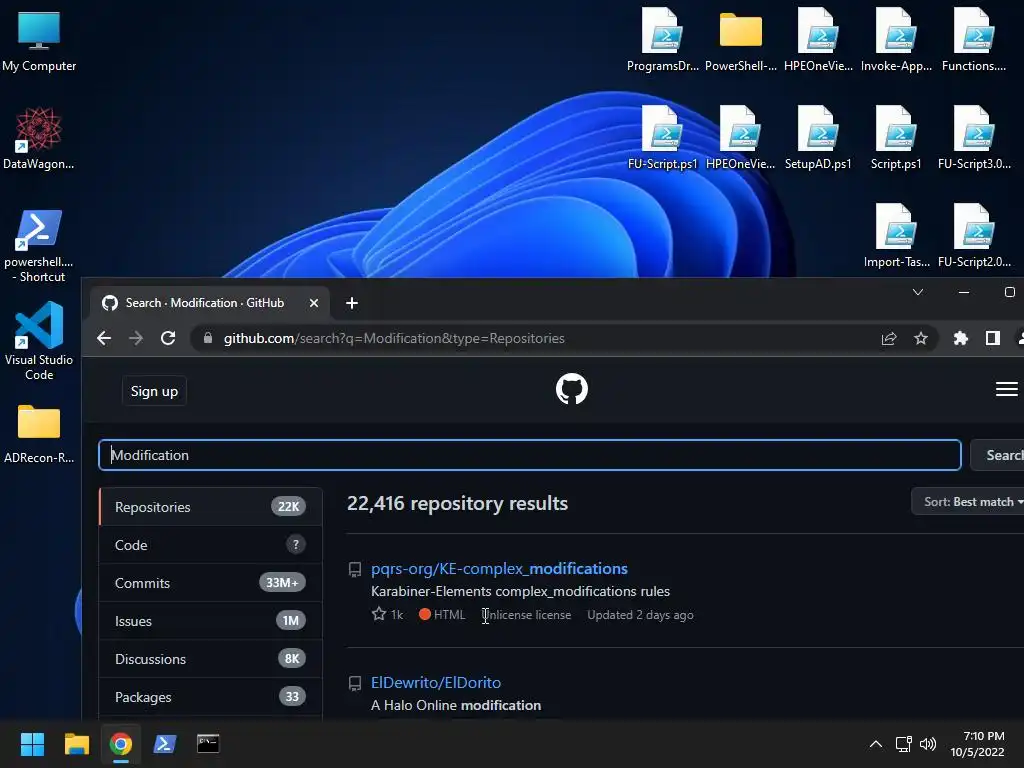Bookmark this page with star icon
The width and height of the screenshot is (1024, 768).
click(x=921, y=338)
